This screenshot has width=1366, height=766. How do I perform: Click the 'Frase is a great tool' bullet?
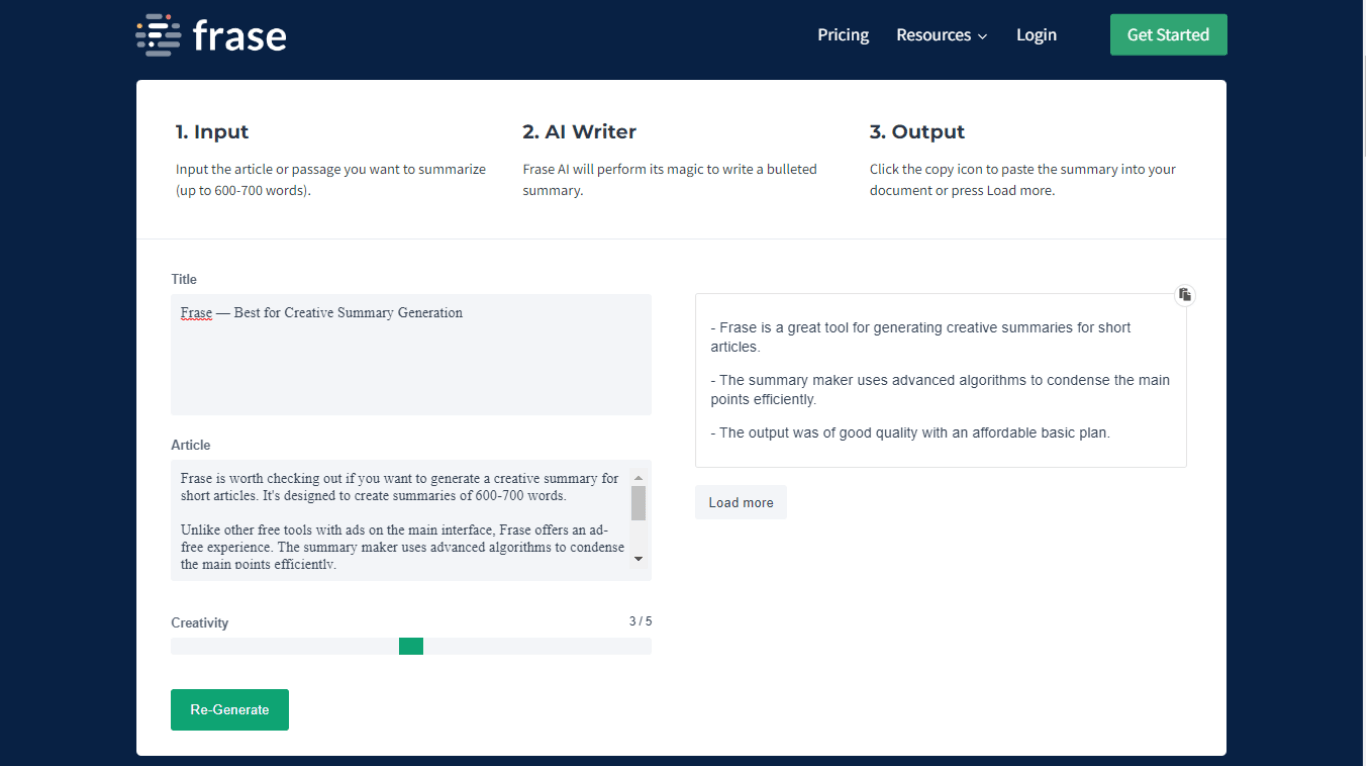click(x=921, y=337)
